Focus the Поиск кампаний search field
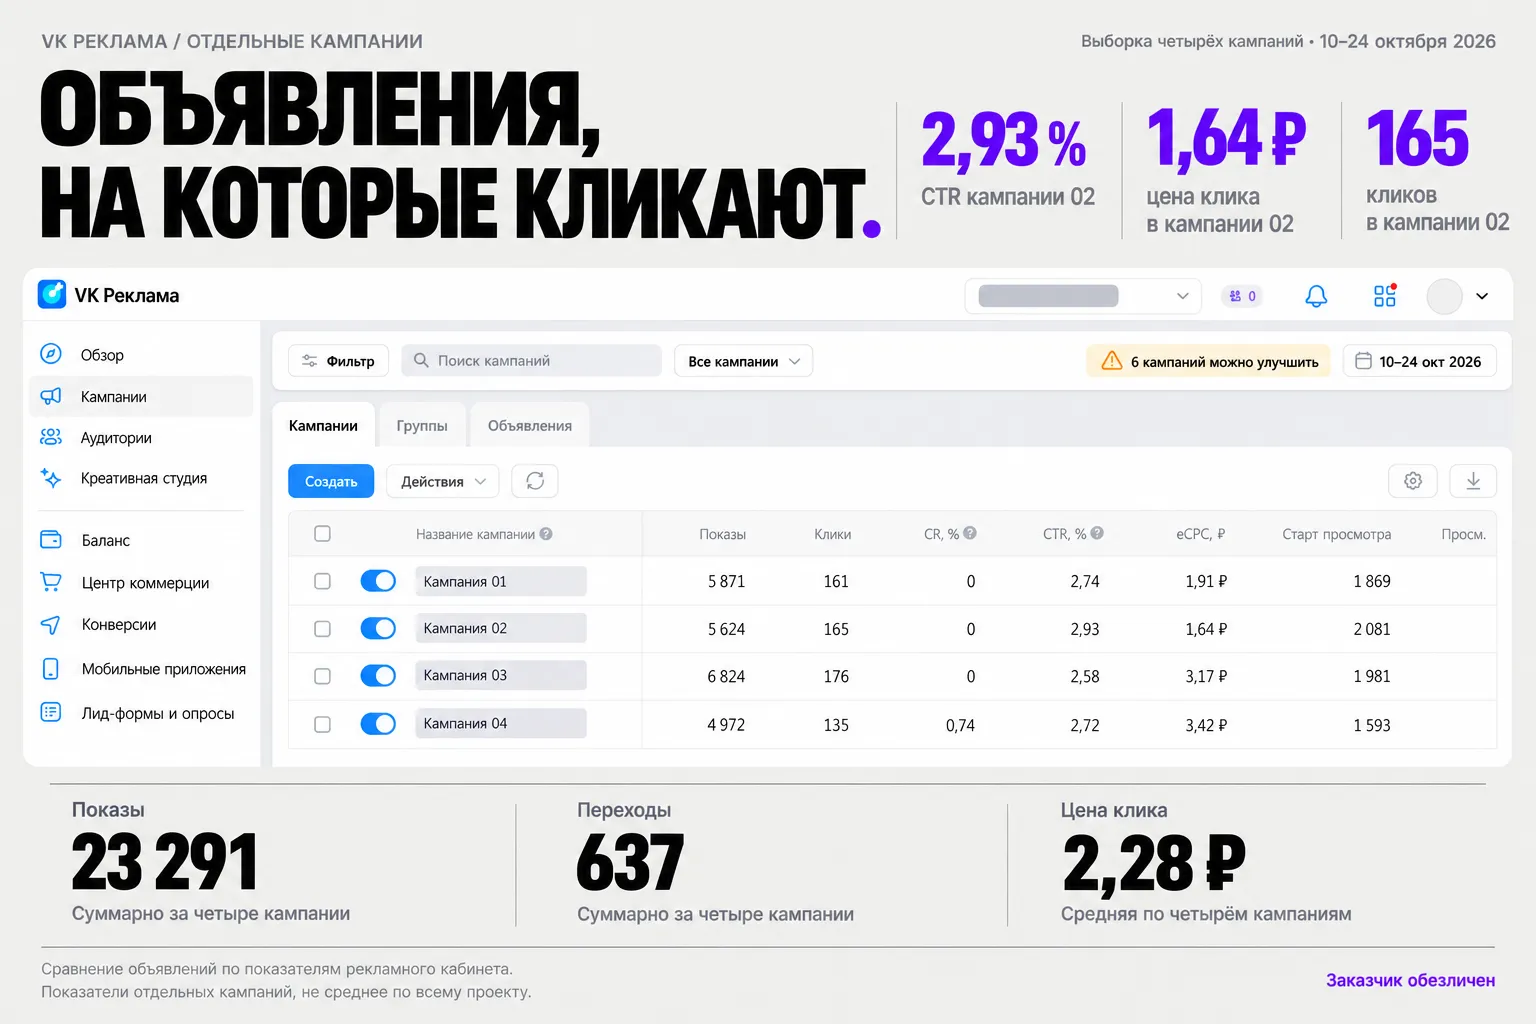The height and width of the screenshot is (1024, 1536). coord(532,361)
